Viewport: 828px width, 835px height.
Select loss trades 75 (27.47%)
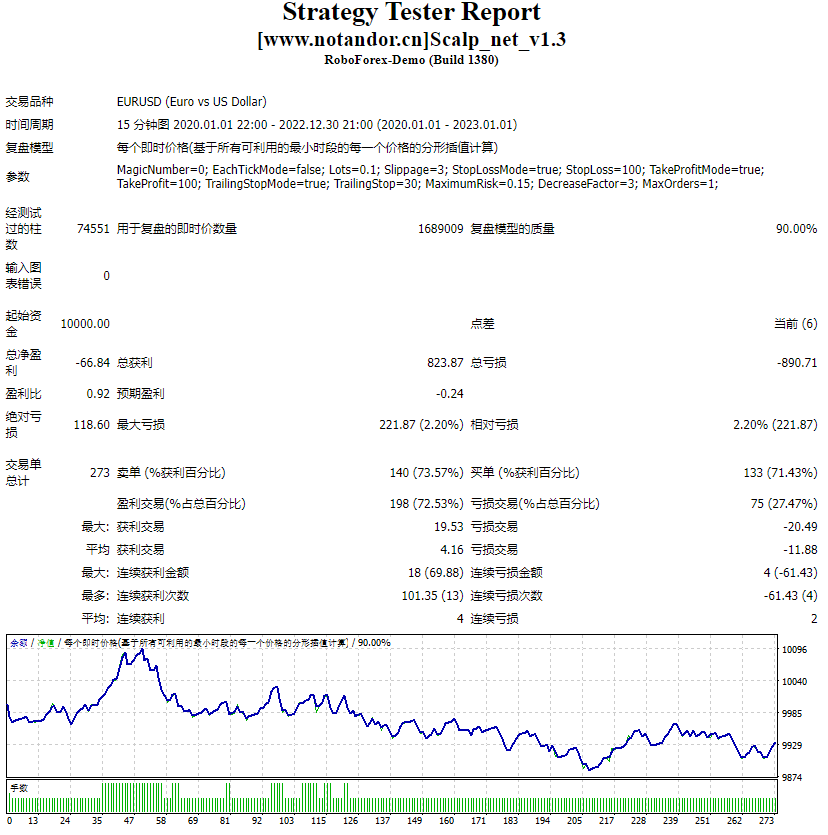[x=784, y=504]
